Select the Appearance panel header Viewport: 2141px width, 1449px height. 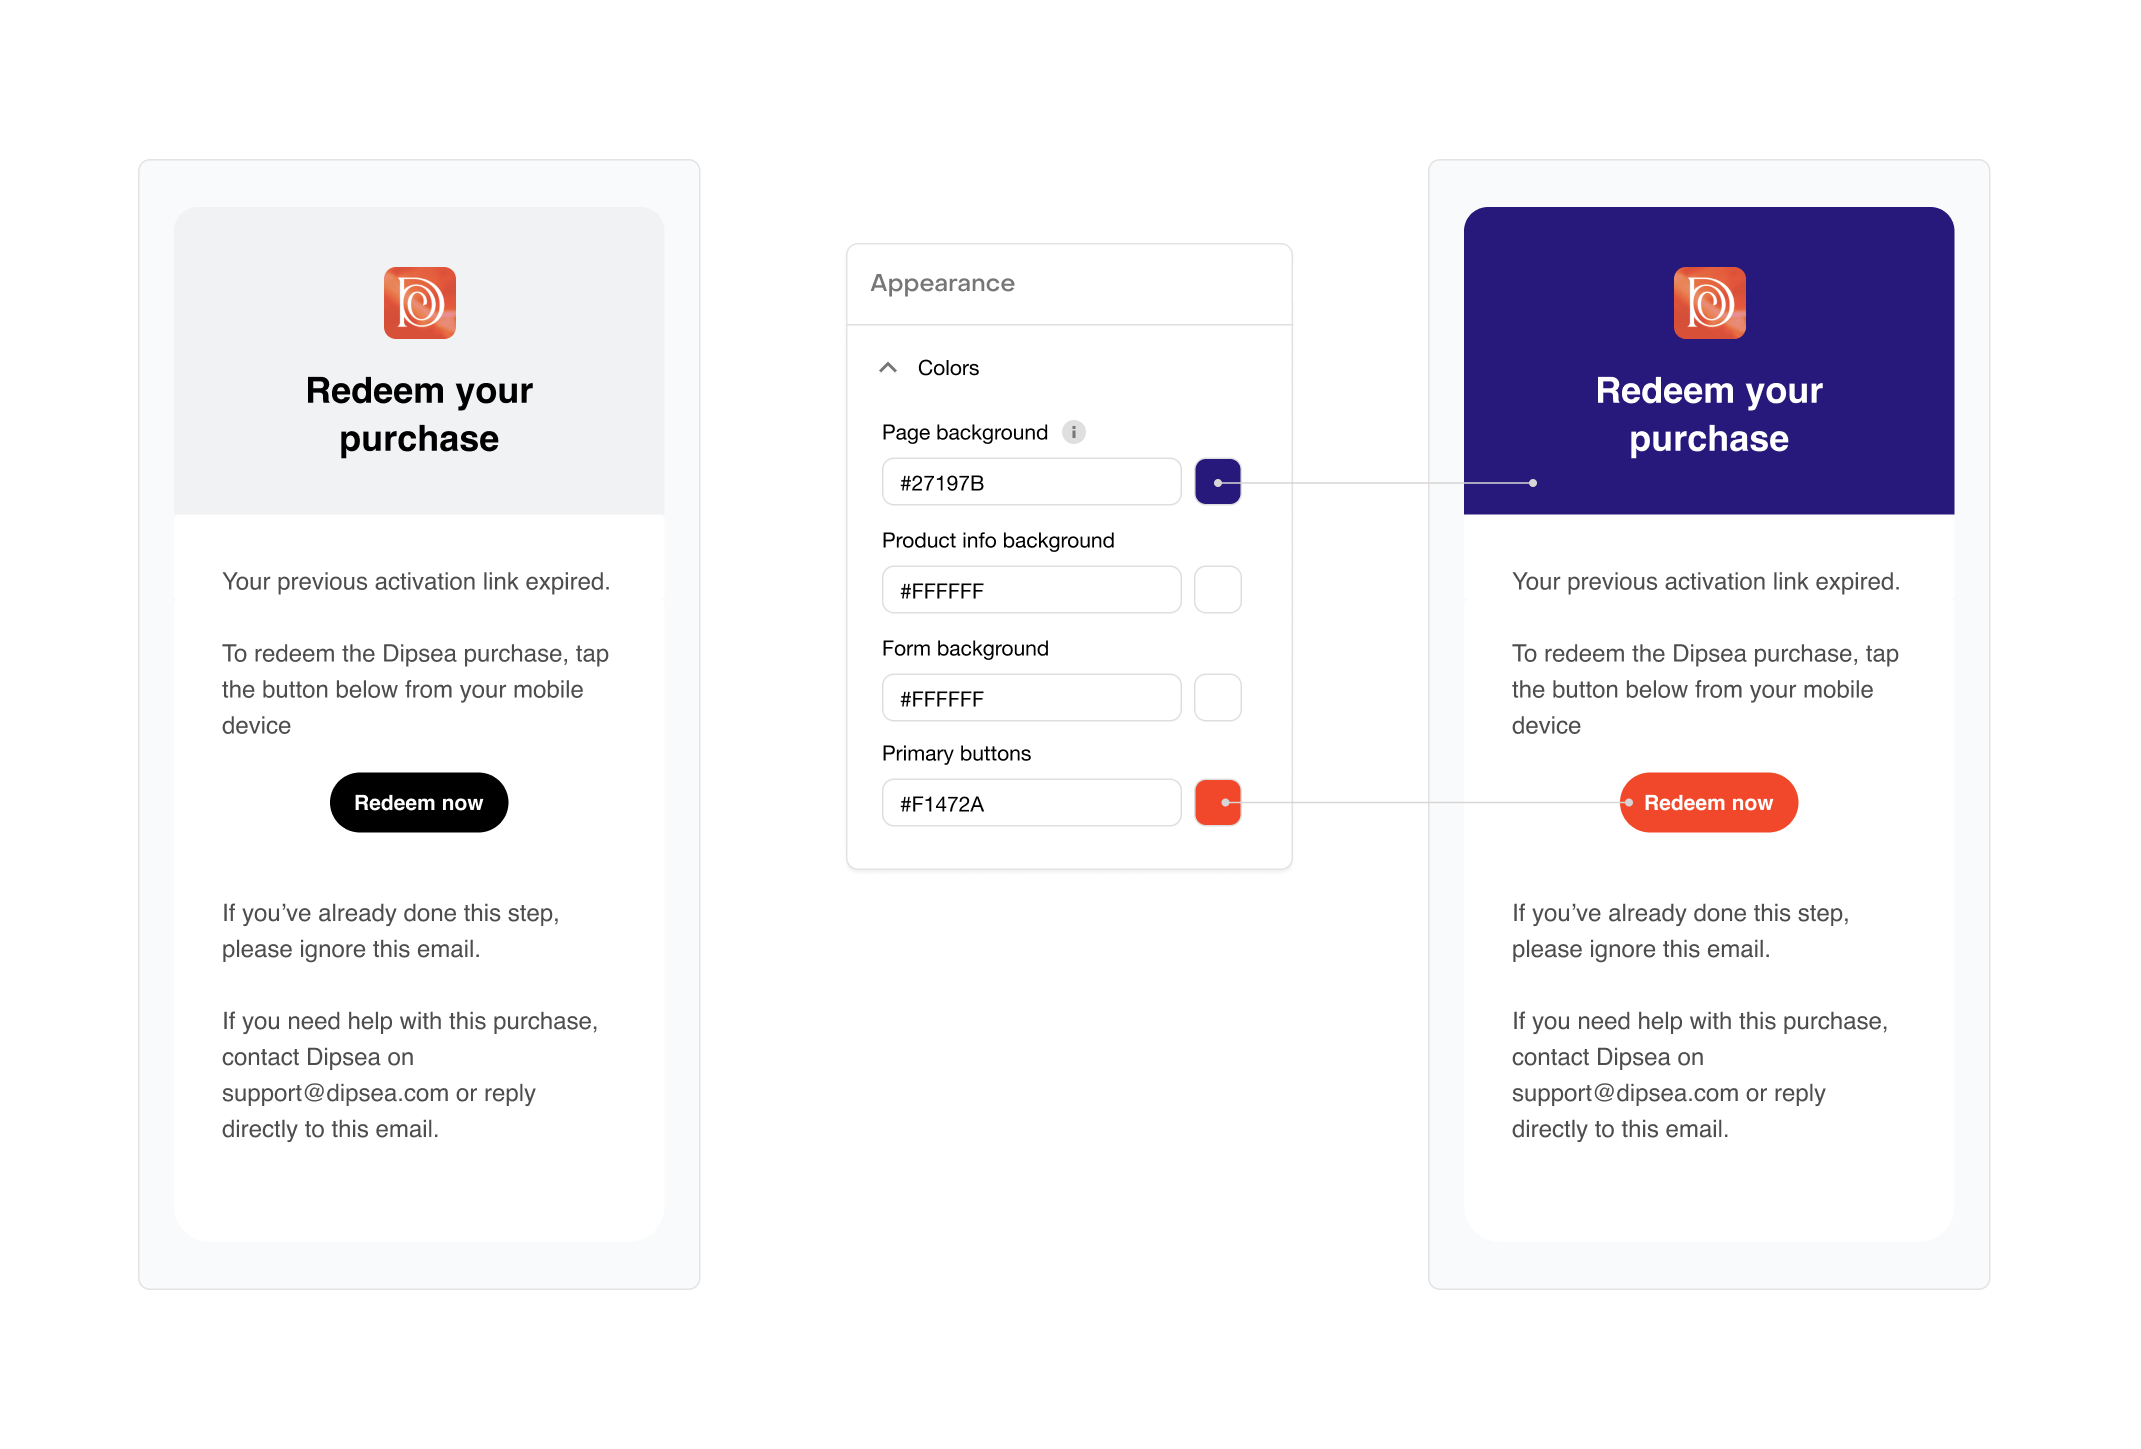coord(1069,284)
